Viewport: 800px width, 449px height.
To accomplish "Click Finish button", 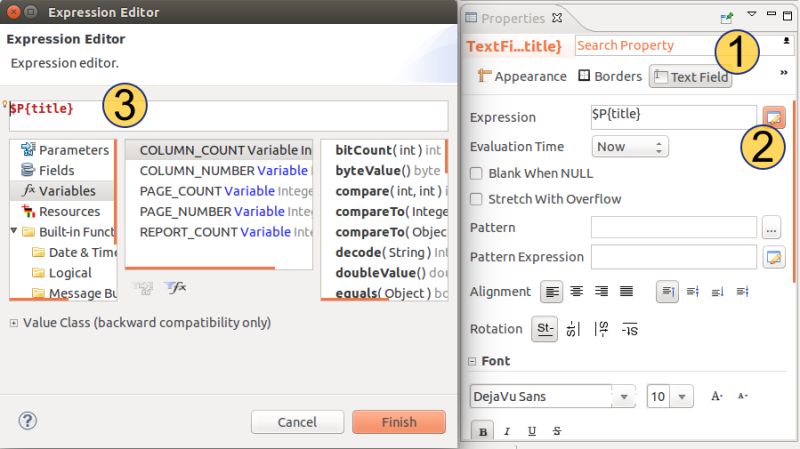I will [399, 422].
